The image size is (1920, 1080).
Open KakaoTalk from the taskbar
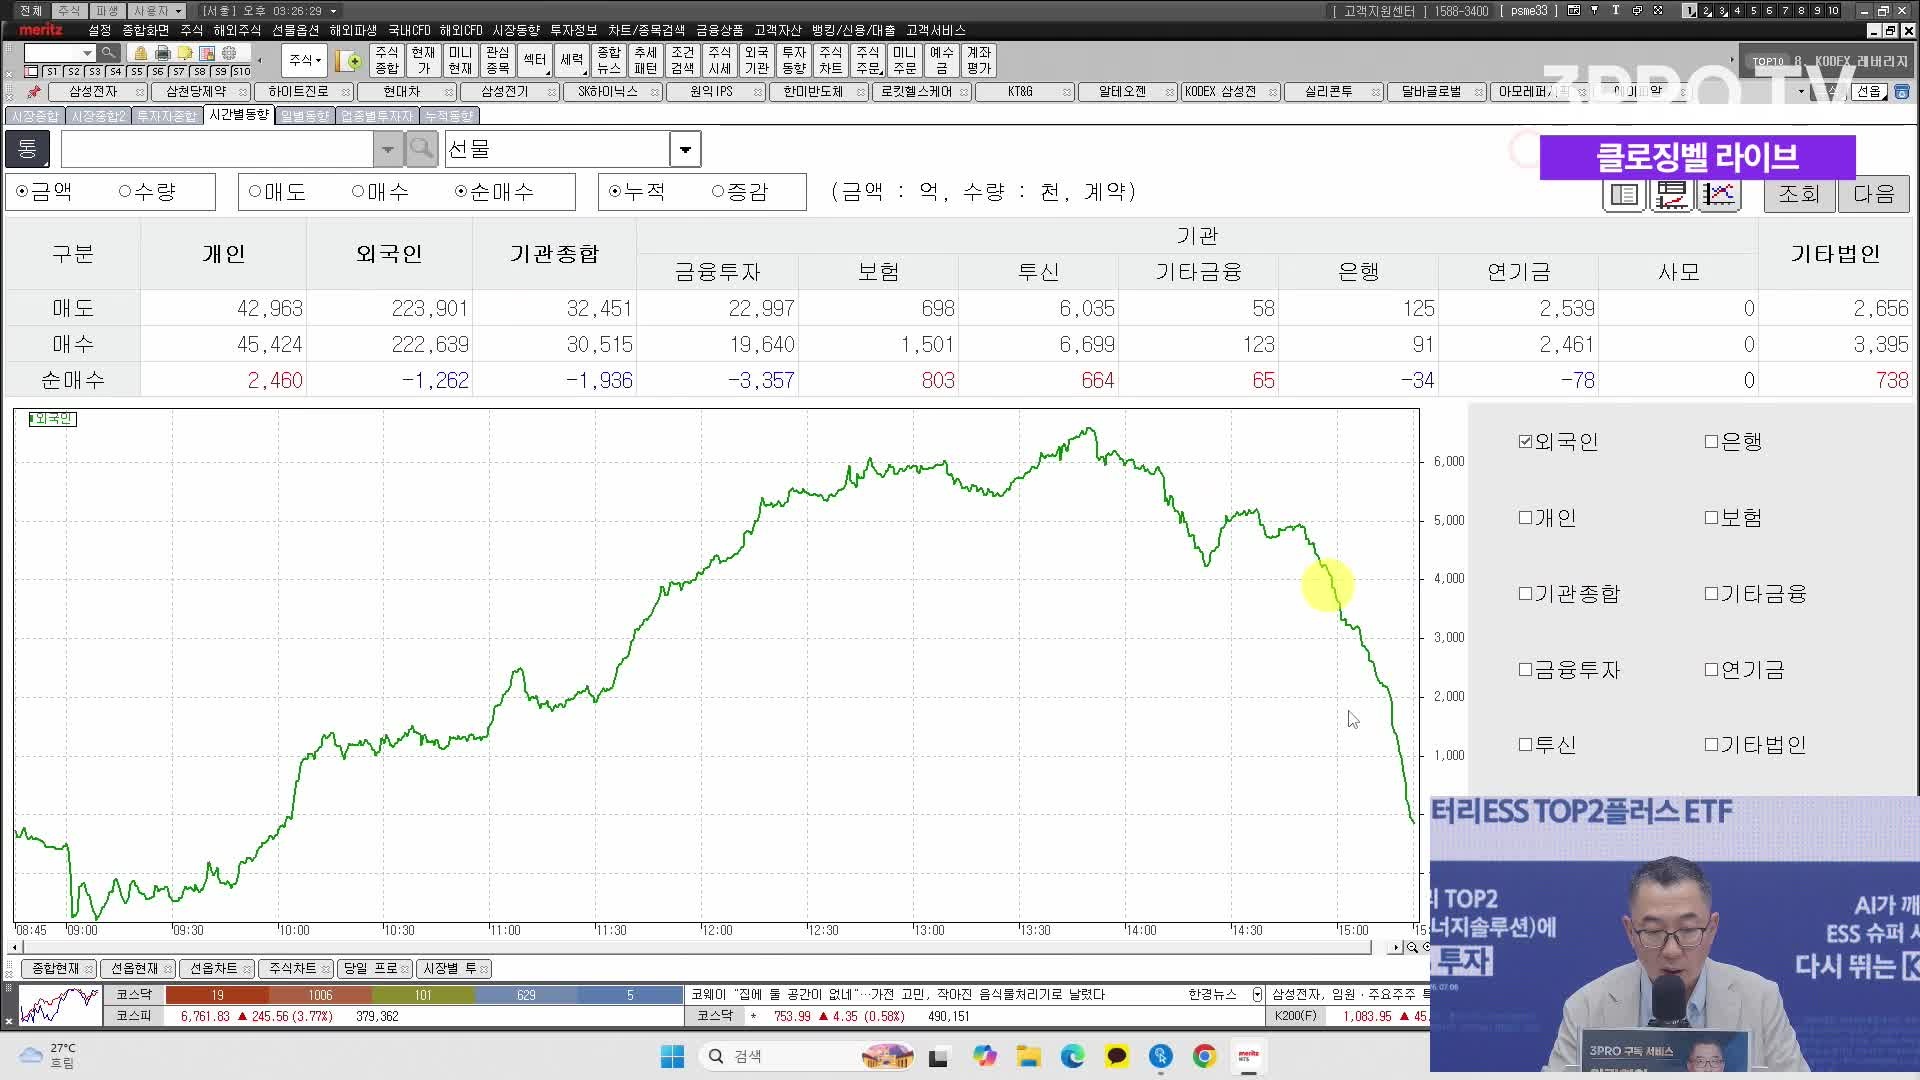(1117, 1056)
